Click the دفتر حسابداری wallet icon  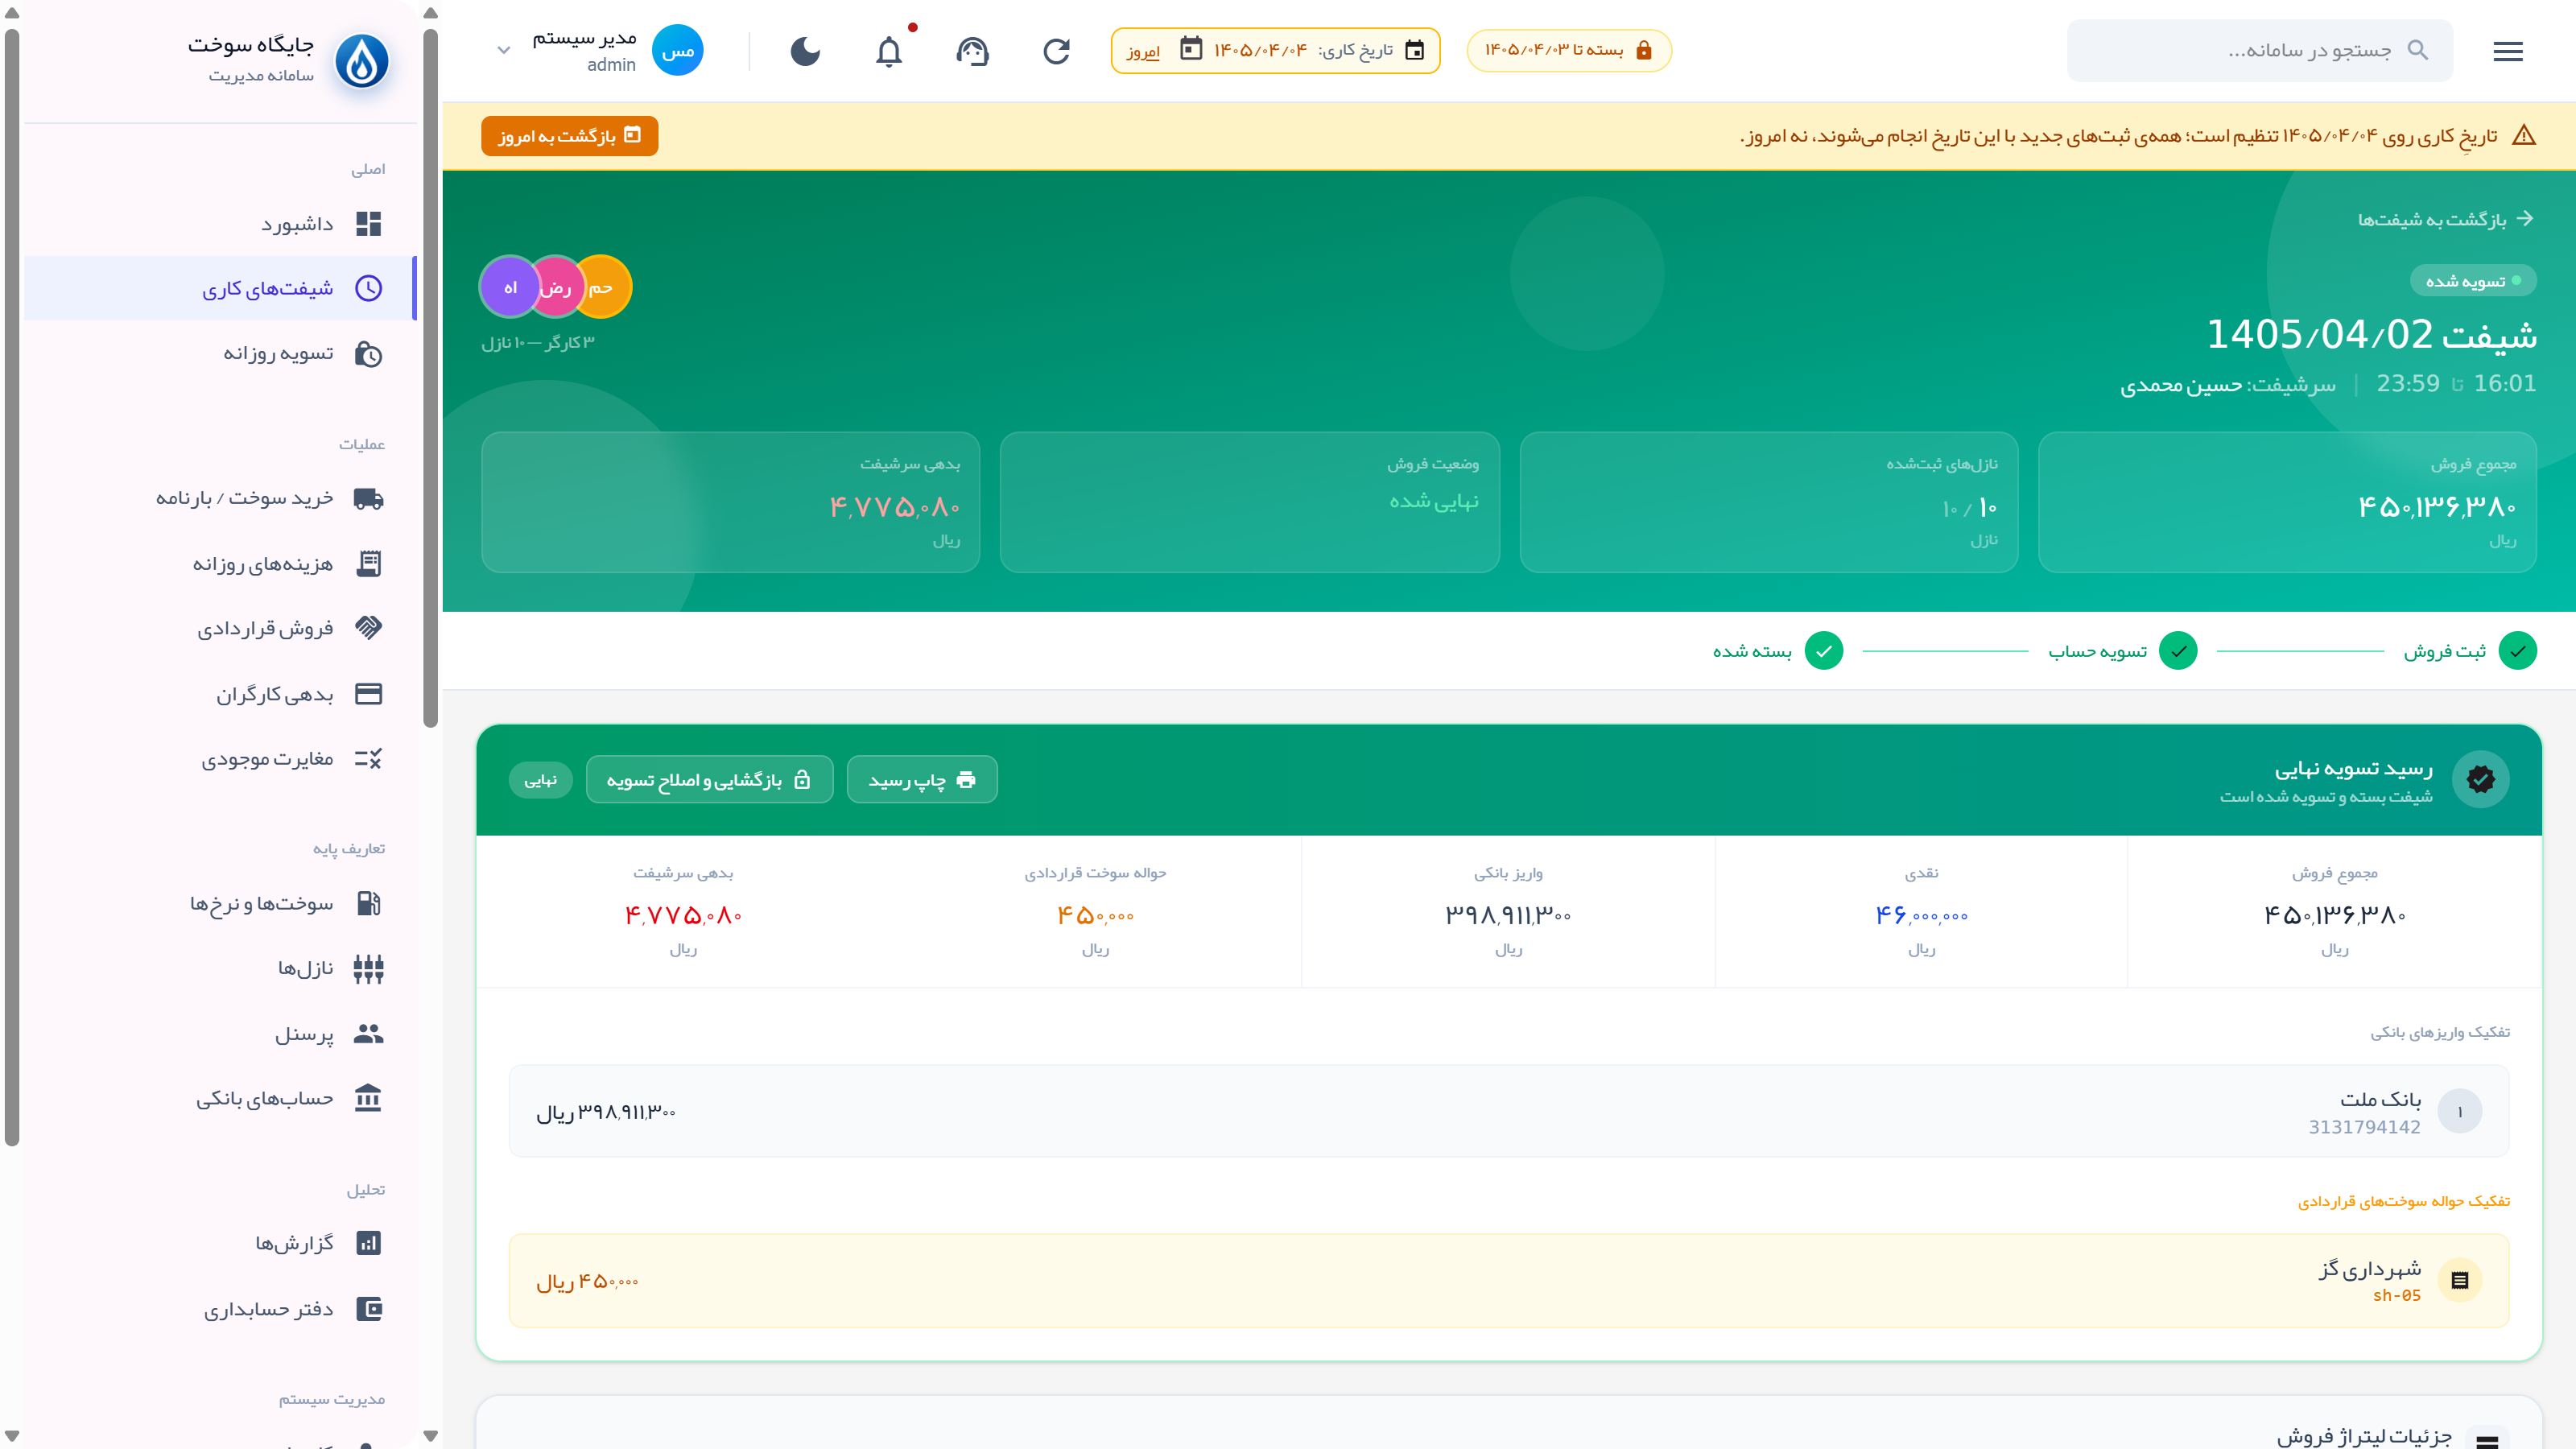[369, 1309]
